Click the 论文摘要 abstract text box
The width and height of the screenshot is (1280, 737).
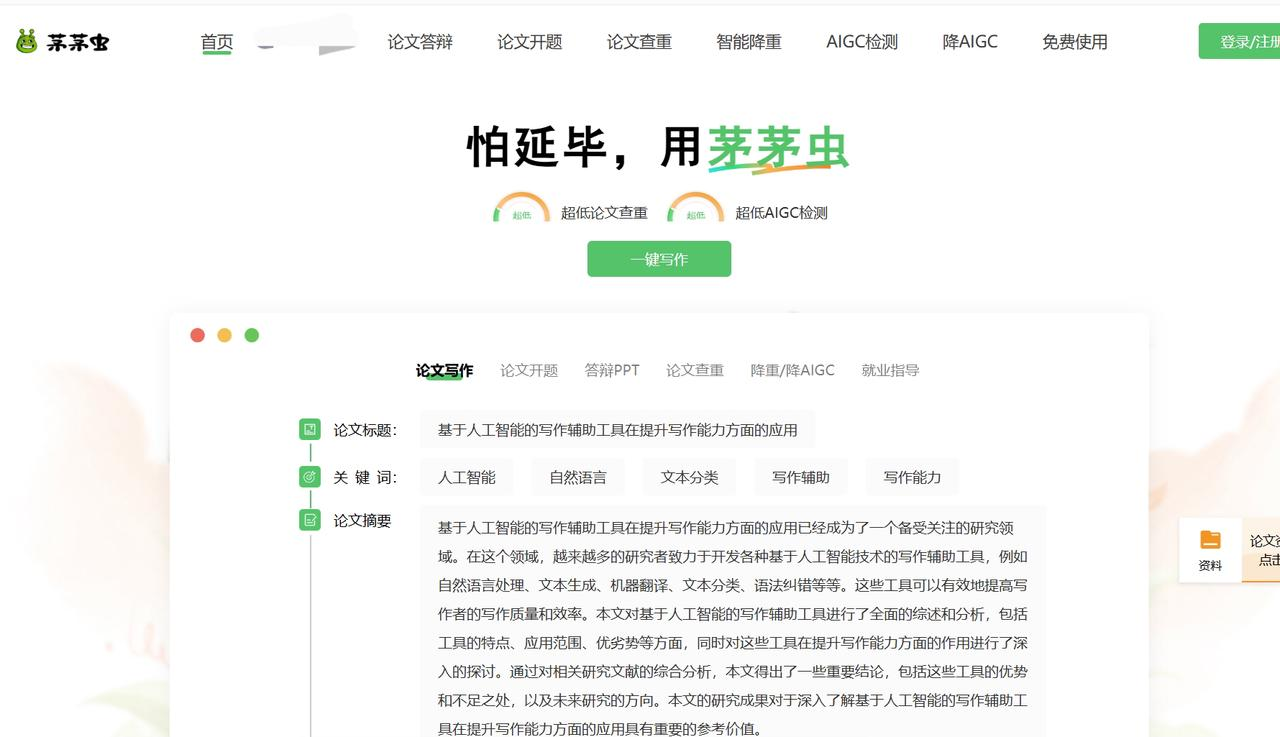pyautogui.click(x=733, y=622)
